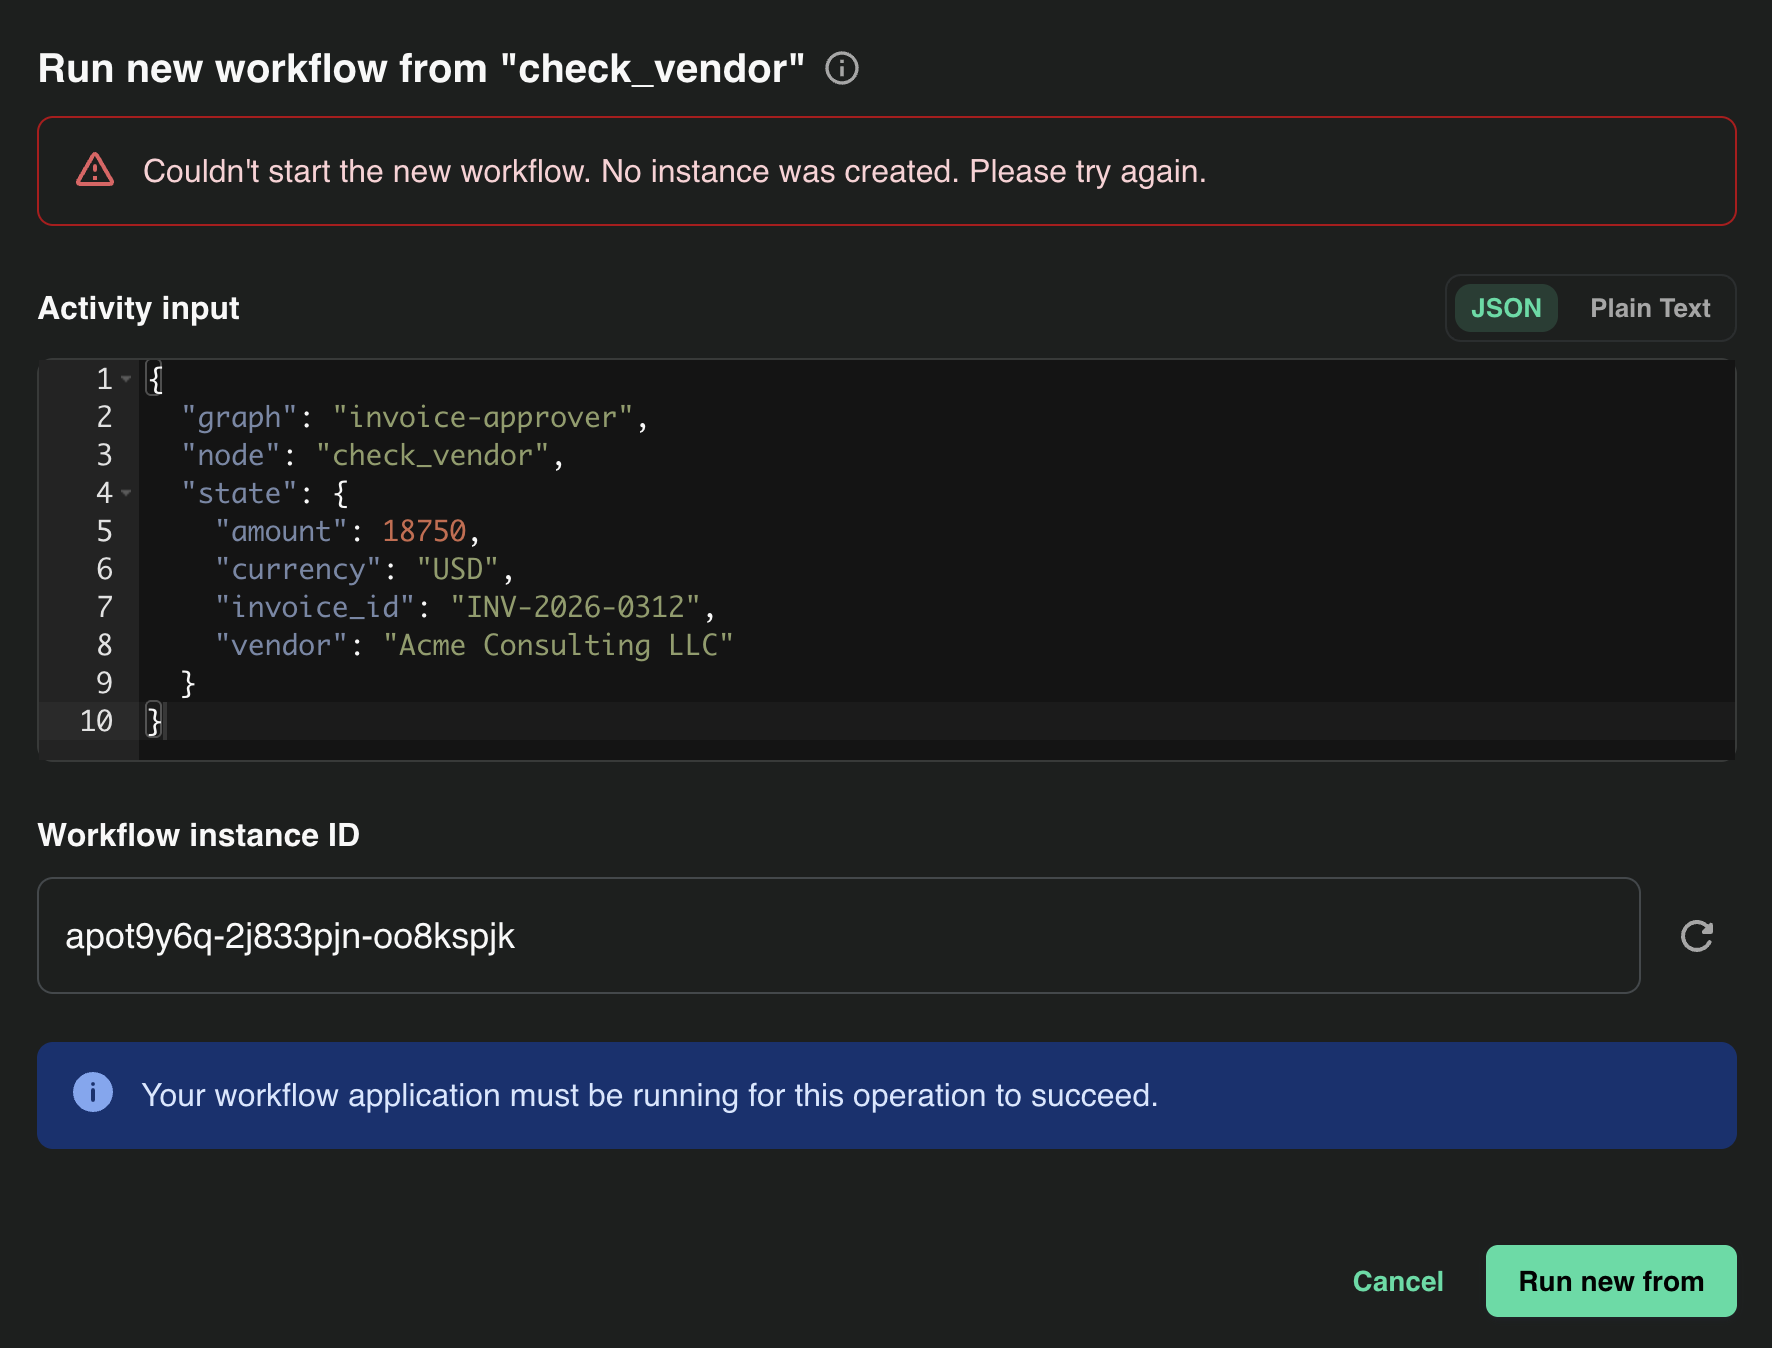Collapse the root object fold arrow on line 1
Viewport: 1772px width, 1348px height.
[x=126, y=379]
